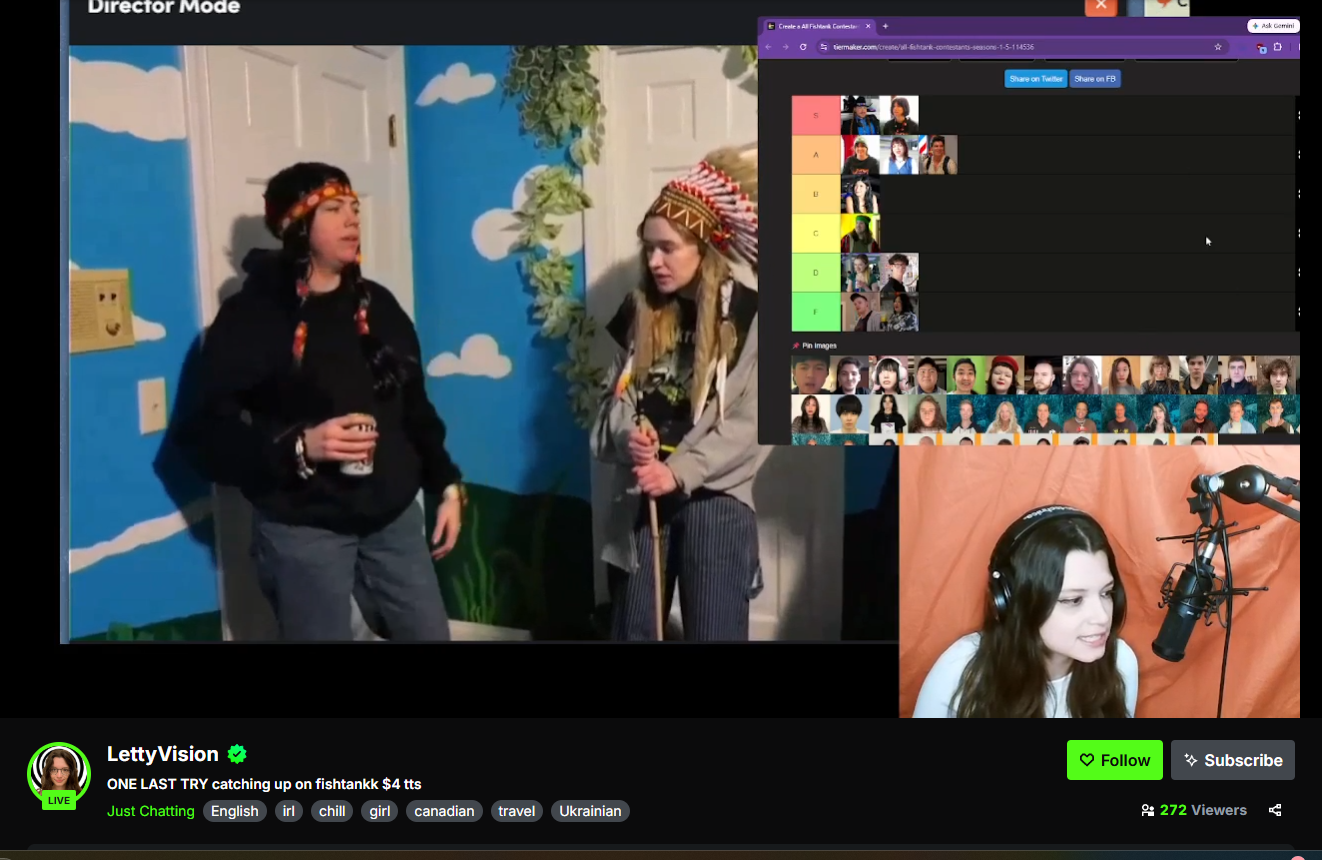Click the yellow C tier label
The height and width of the screenshot is (860, 1322).
(816, 233)
